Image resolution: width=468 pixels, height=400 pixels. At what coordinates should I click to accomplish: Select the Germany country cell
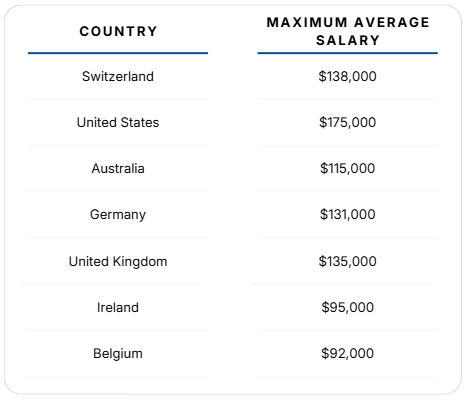point(118,214)
